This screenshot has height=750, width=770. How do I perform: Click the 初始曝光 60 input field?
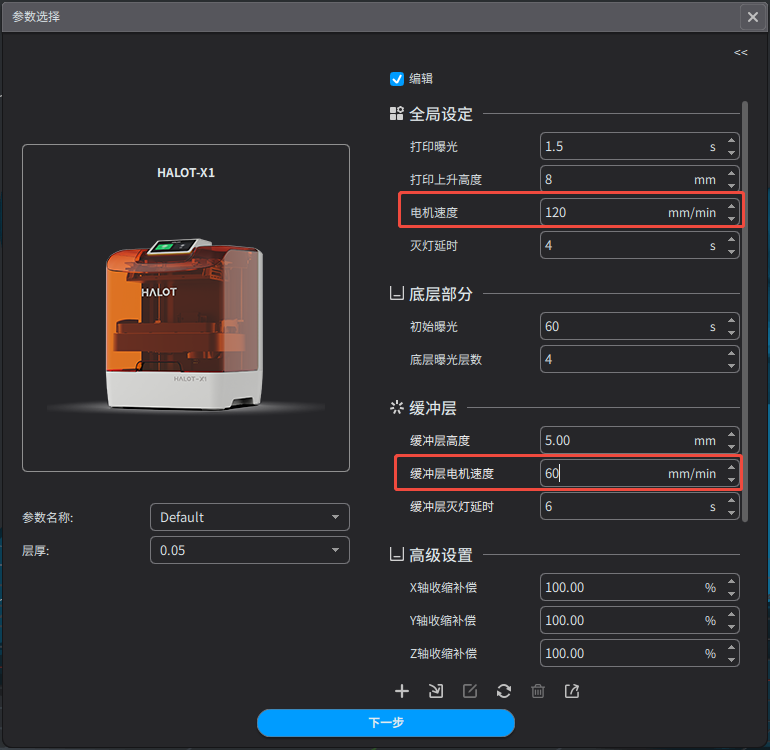point(639,326)
